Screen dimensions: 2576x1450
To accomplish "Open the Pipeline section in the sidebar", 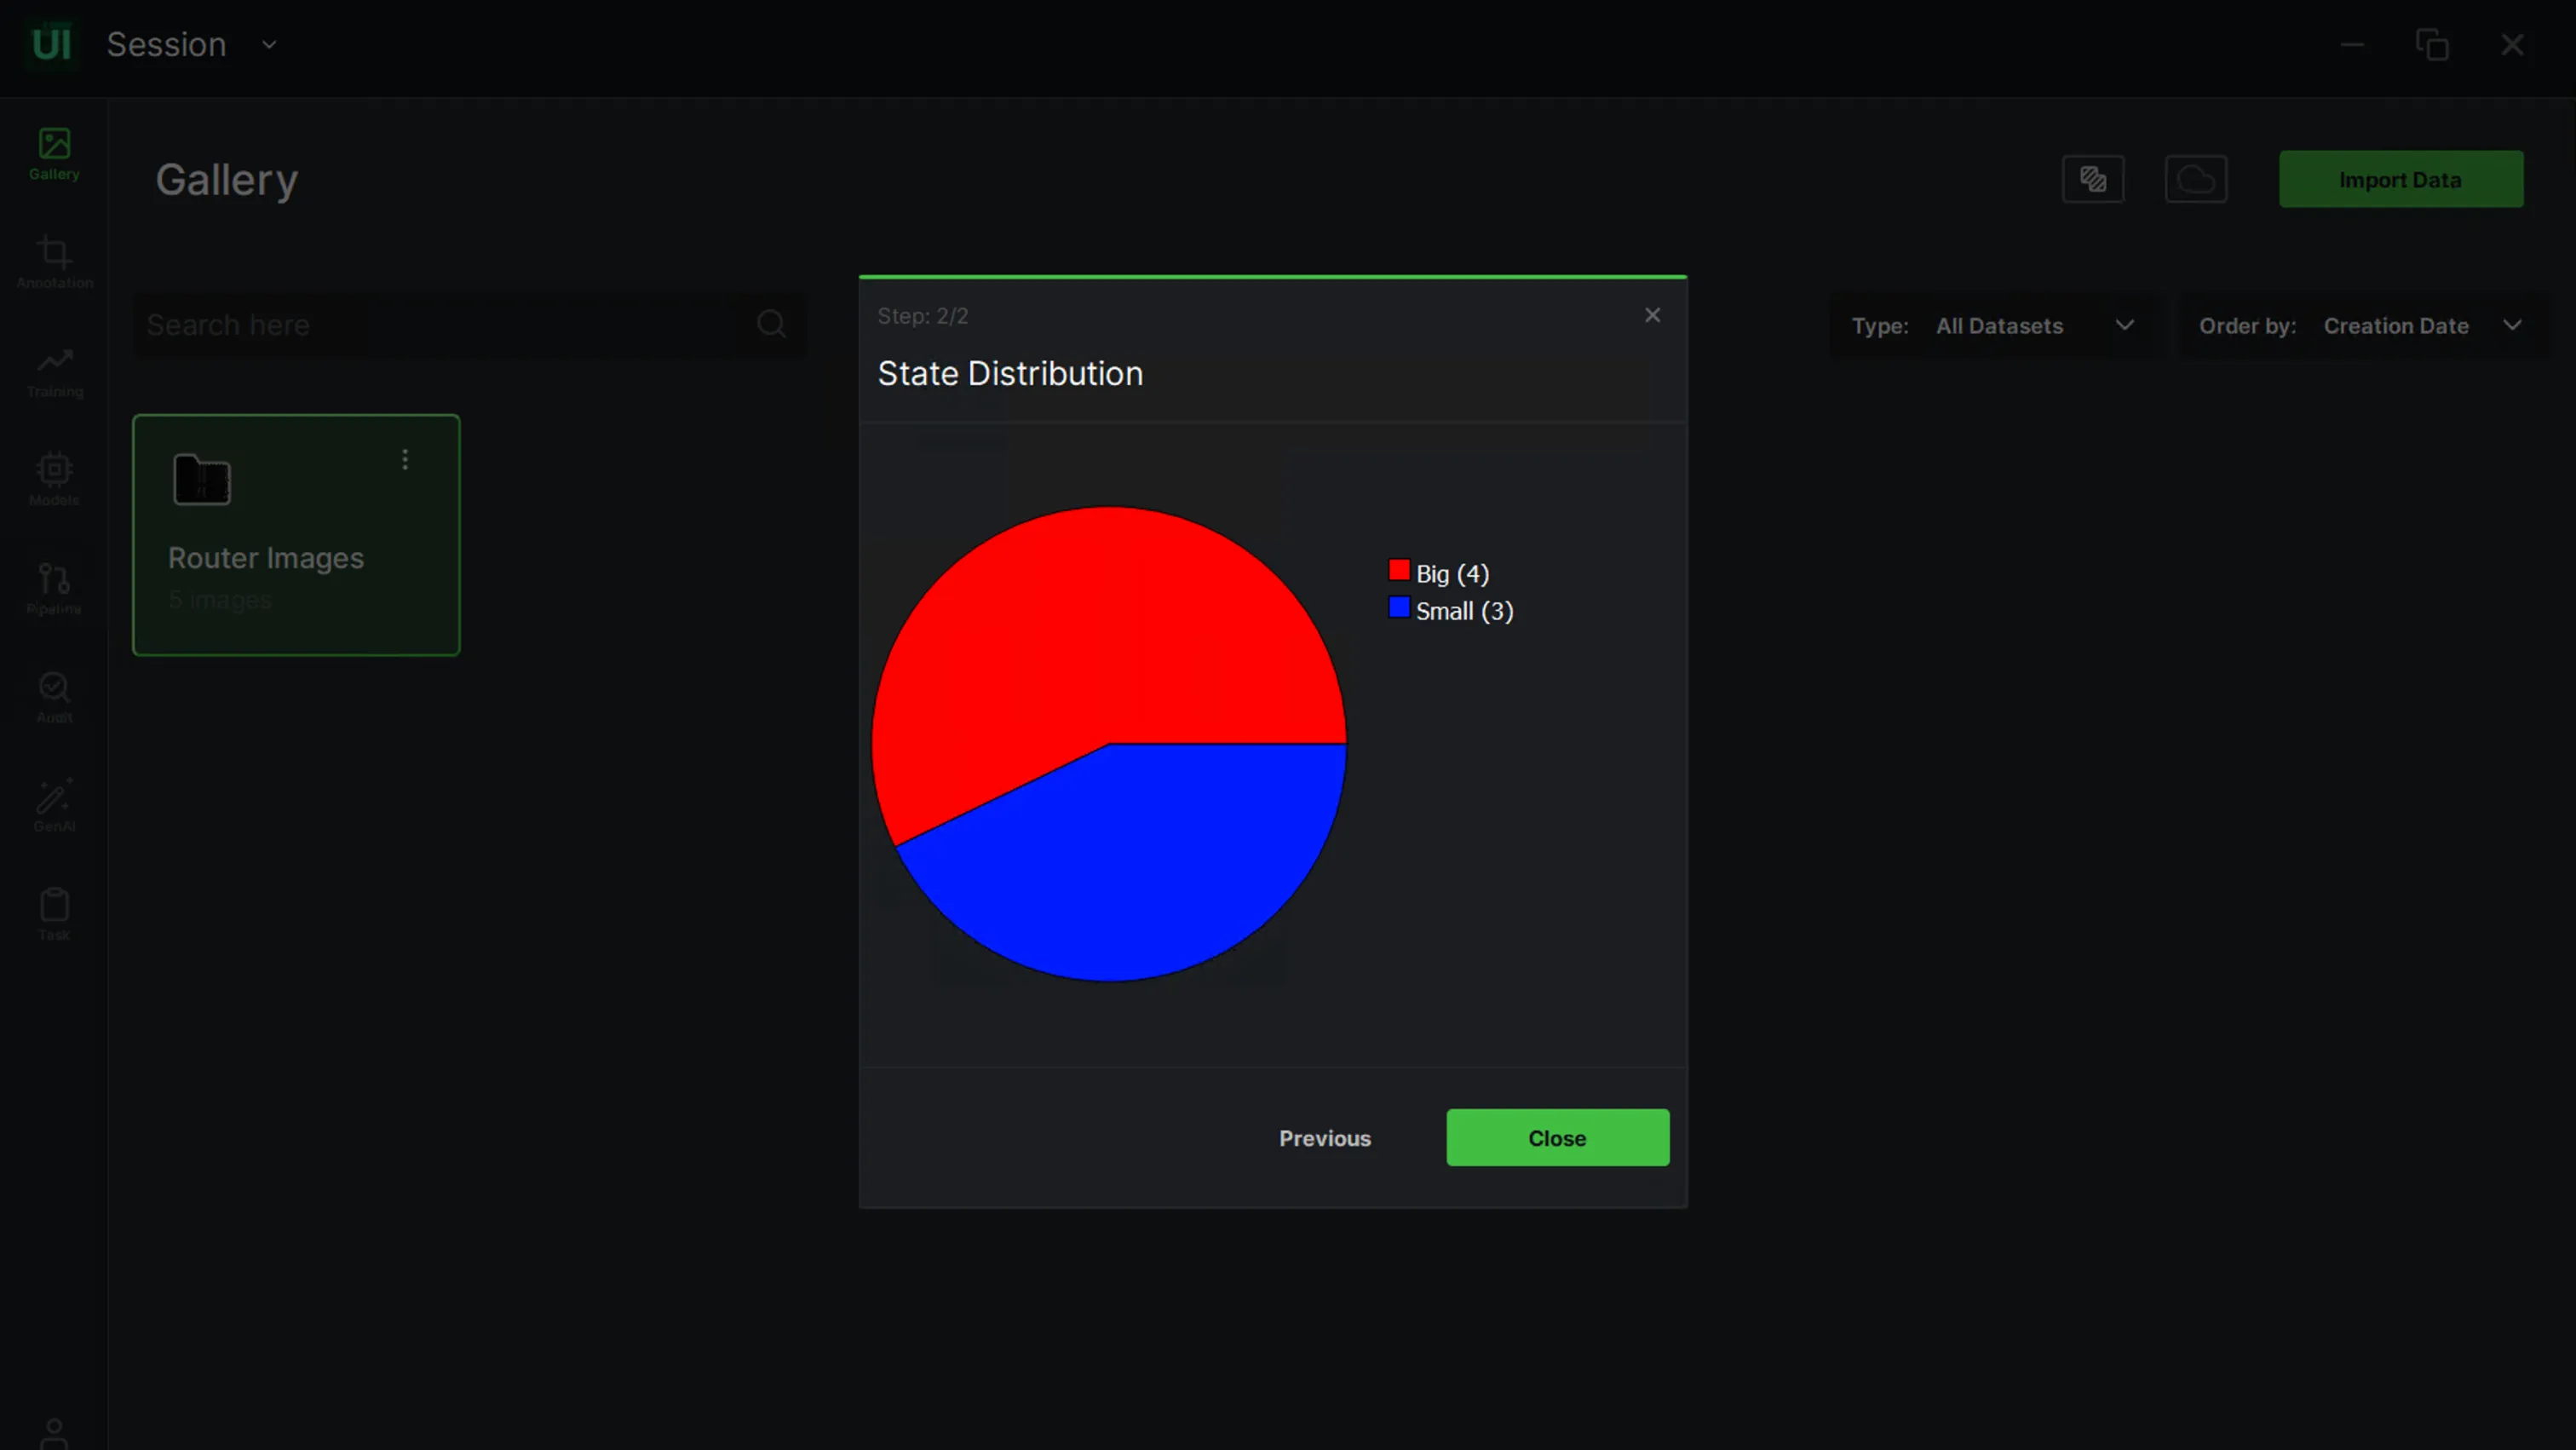I will 54,588.
